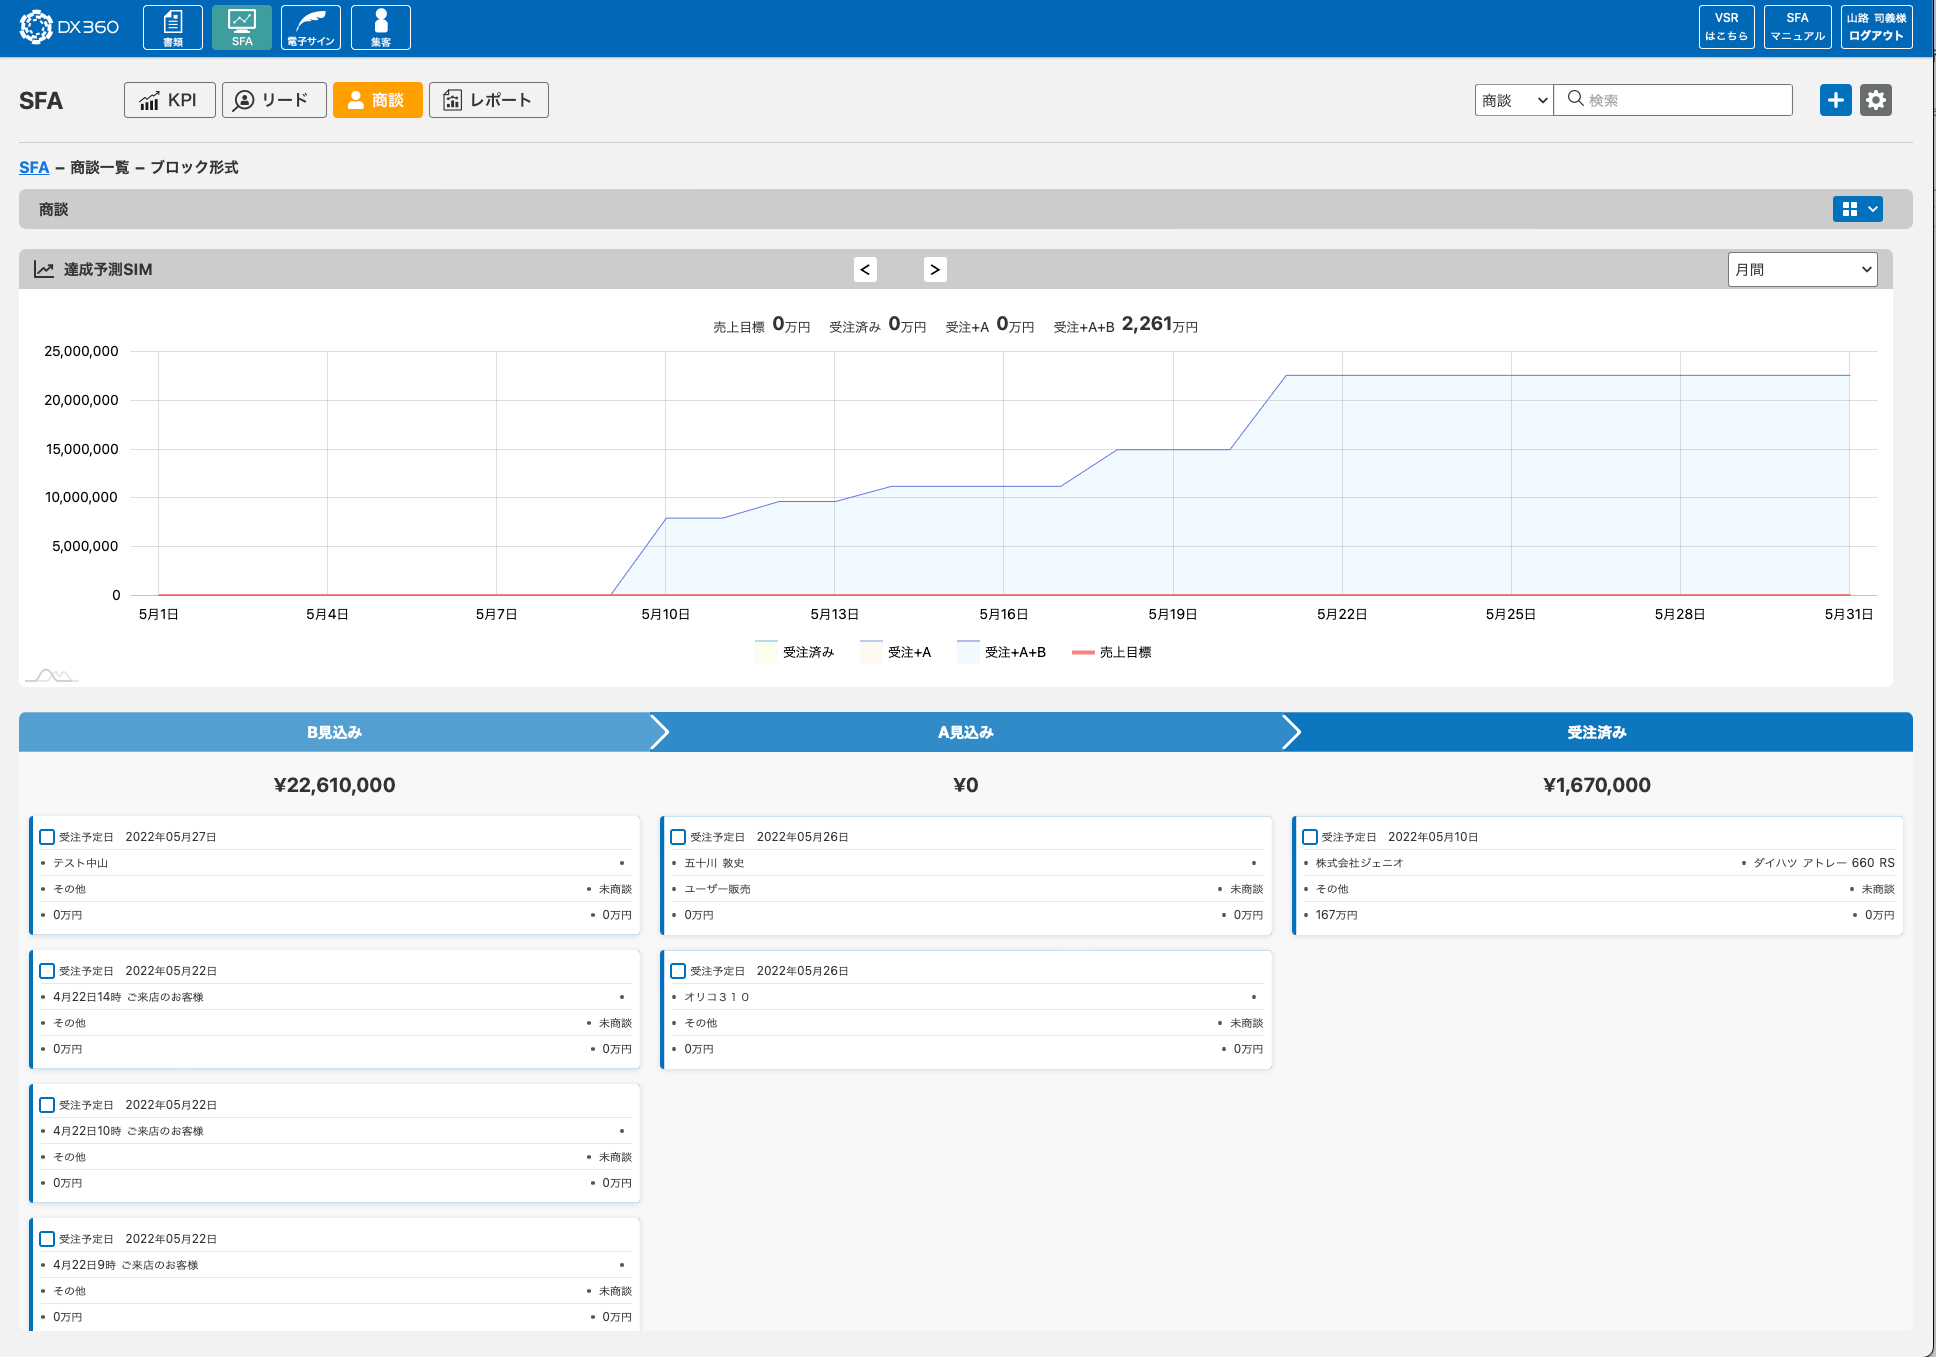
Task: Click the DX360 logo
Action: [x=69, y=27]
